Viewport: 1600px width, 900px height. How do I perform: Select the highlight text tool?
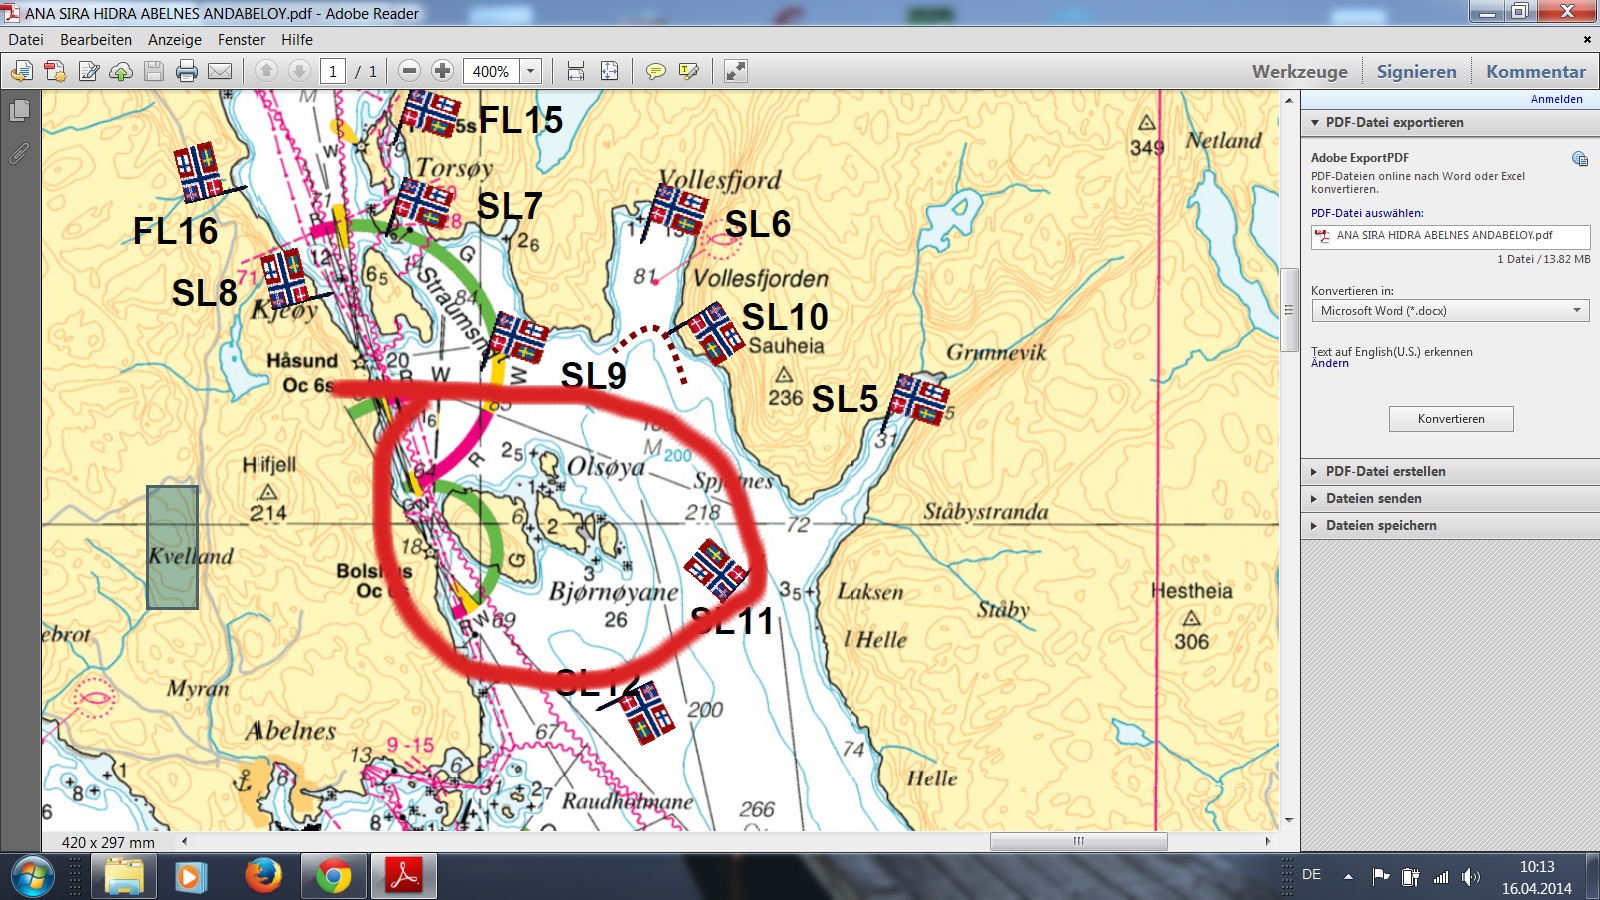(688, 71)
